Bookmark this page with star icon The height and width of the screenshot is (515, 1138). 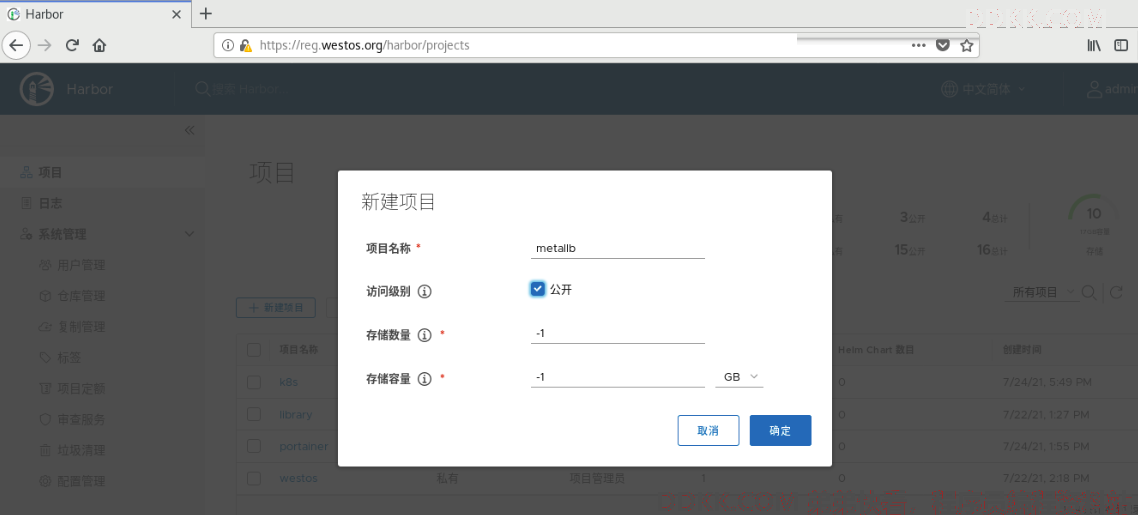point(966,45)
